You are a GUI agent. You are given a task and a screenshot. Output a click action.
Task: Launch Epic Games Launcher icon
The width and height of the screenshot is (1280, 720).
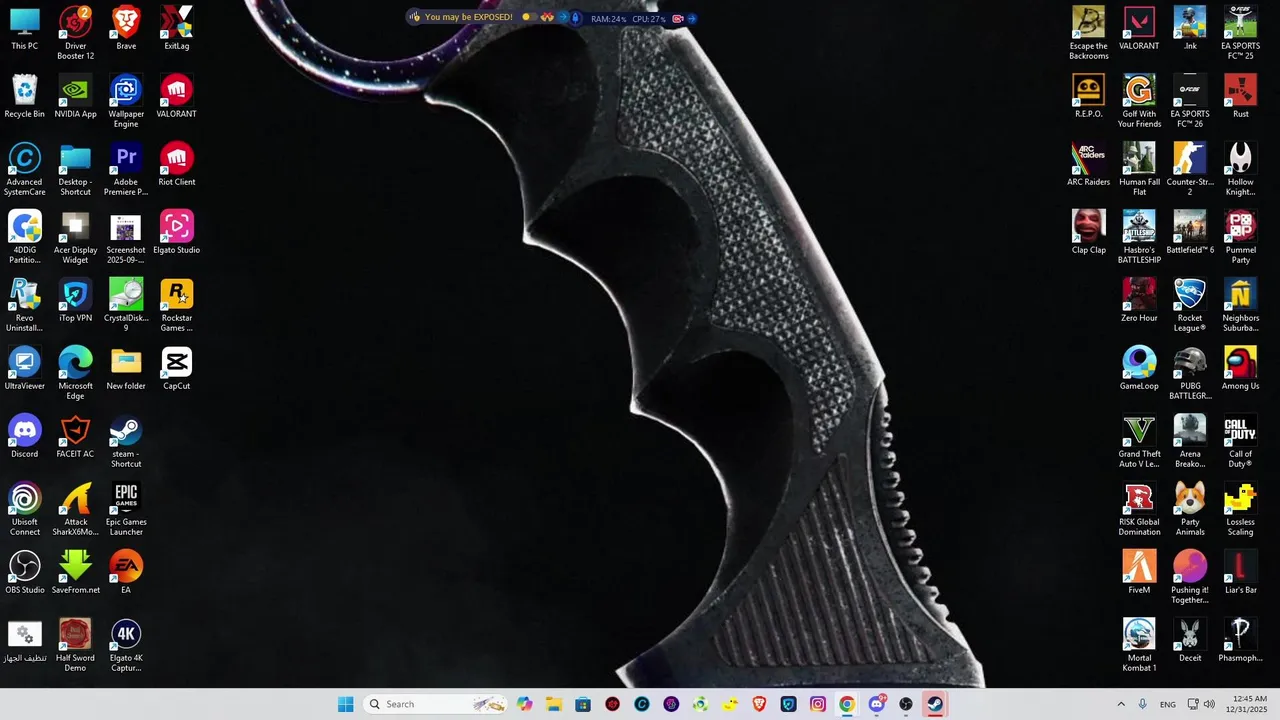click(126, 509)
